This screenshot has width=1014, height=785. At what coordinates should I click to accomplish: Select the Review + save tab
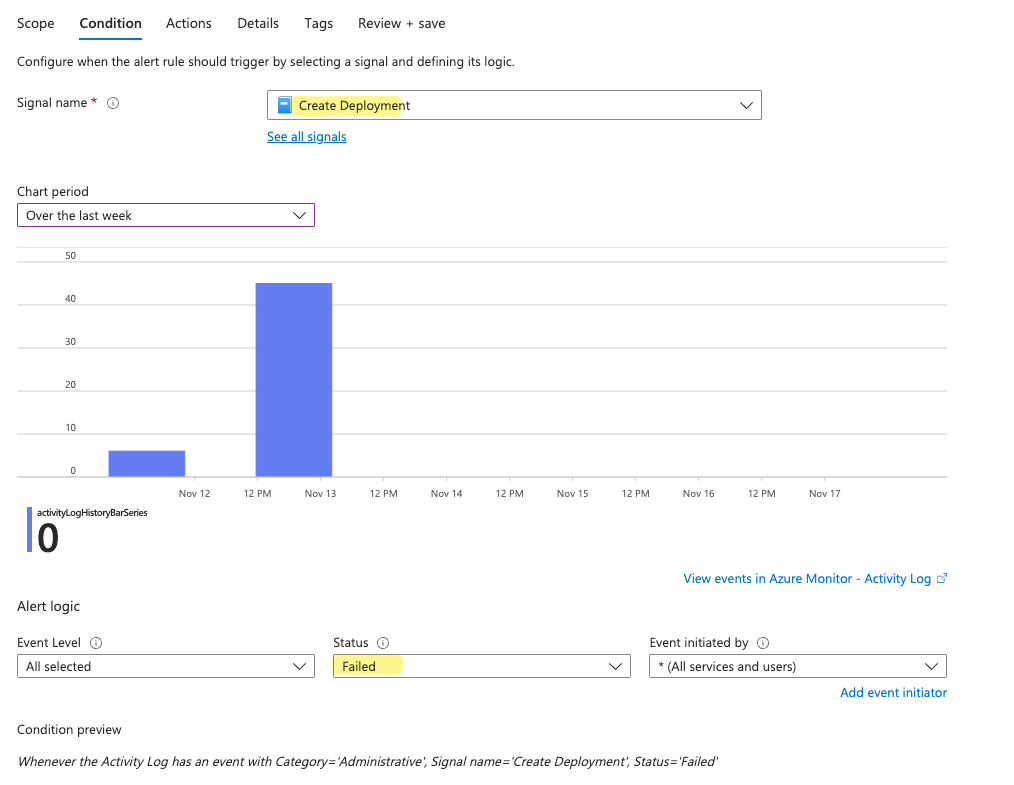[401, 23]
